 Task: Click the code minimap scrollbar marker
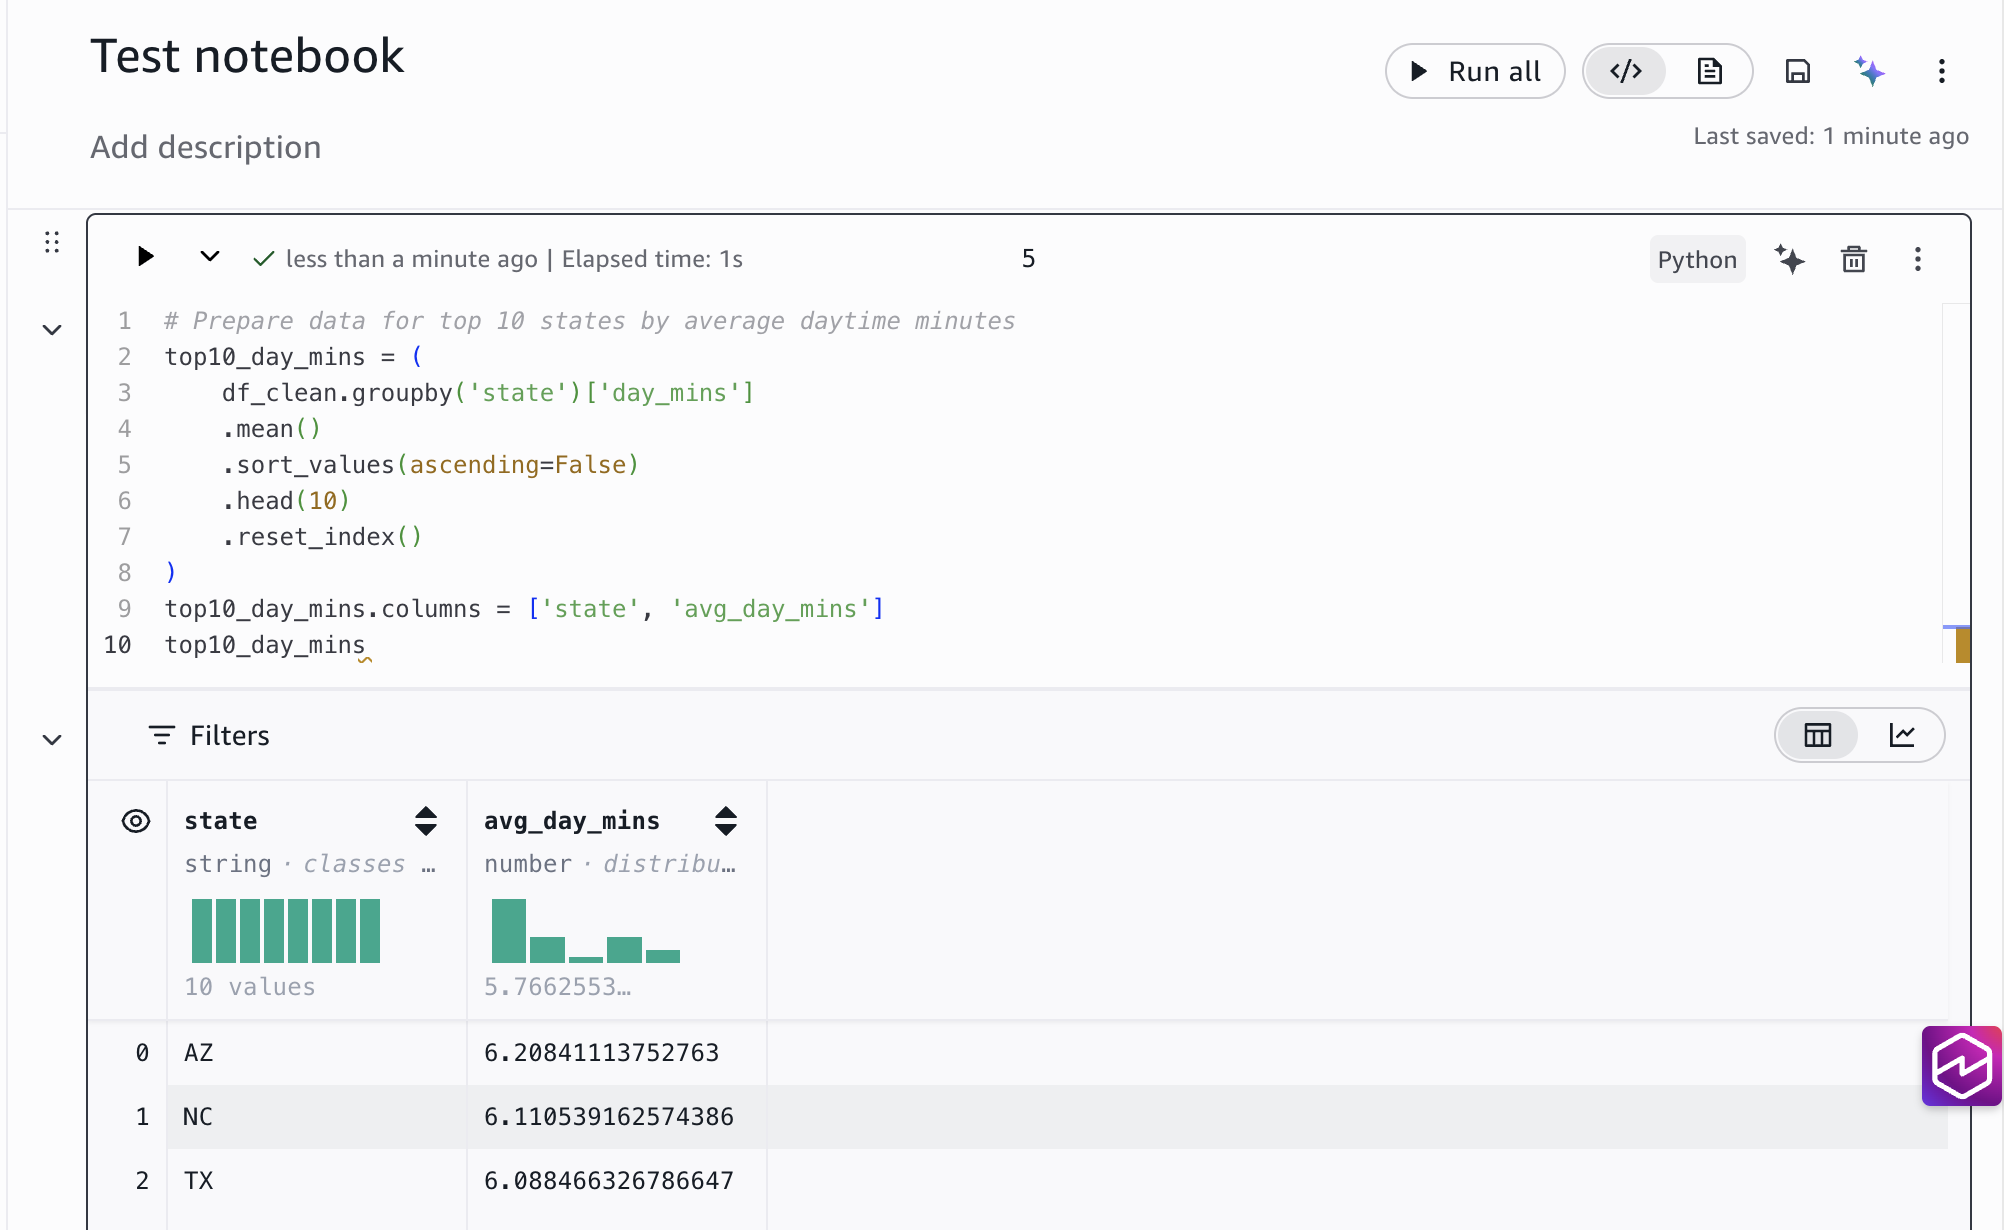click(x=1962, y=645)
